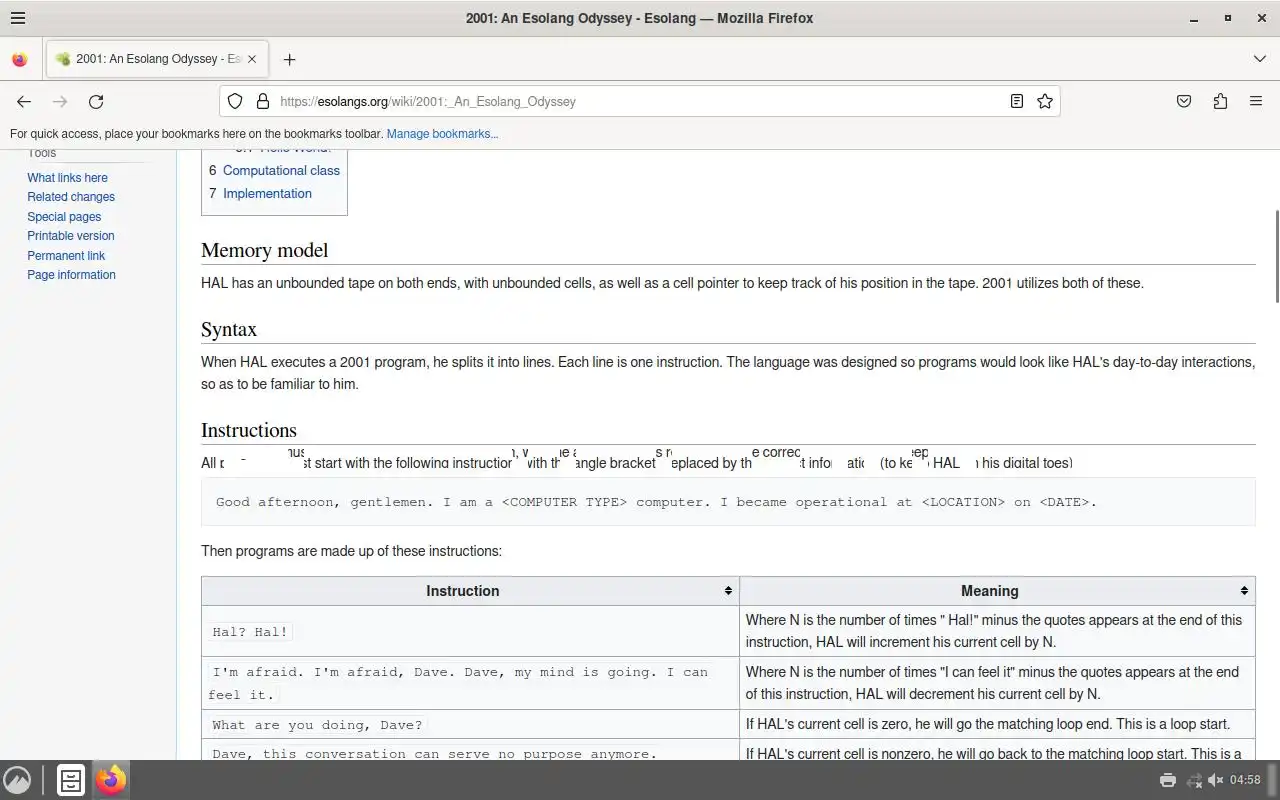Open a new tab
1280x800 pixels.
click(289, 59)
